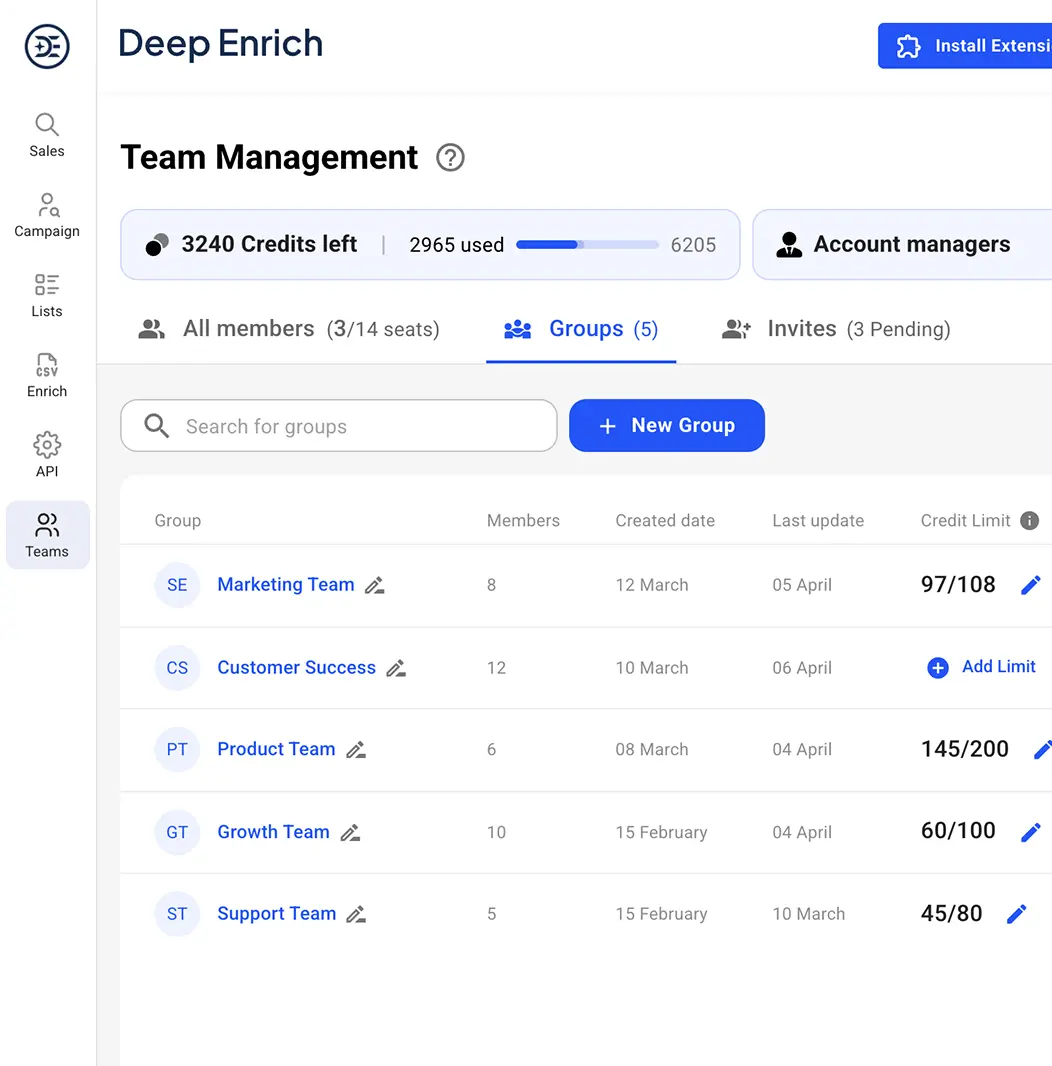
Task: Open the Sales search section
Action: tap(47, 135)
